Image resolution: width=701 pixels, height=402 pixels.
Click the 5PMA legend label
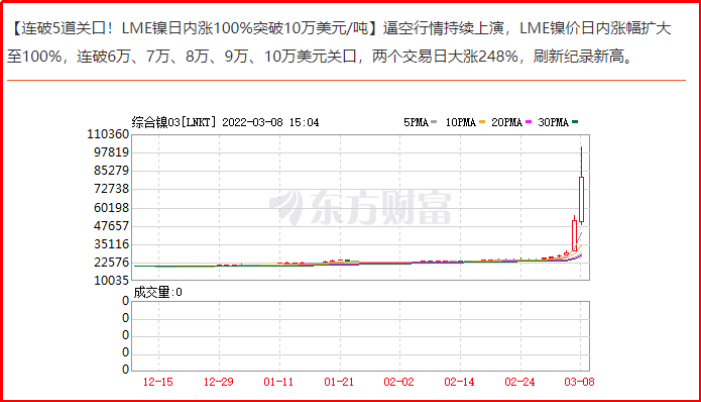[x=416, y=122]
